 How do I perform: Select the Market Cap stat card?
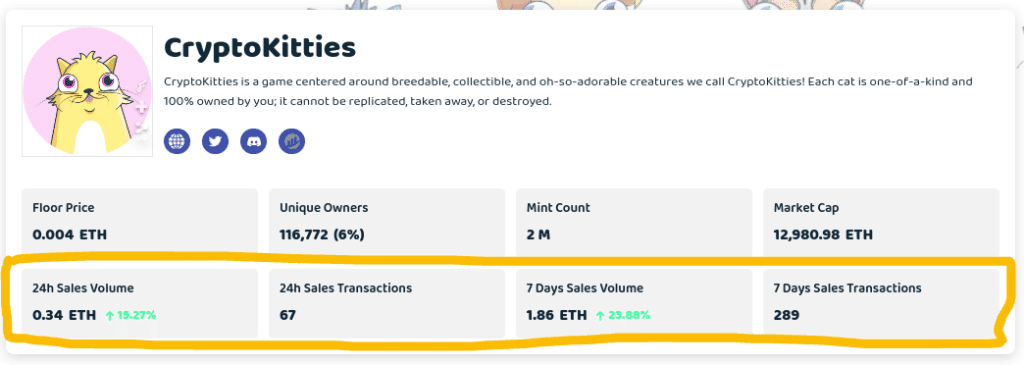881,223
